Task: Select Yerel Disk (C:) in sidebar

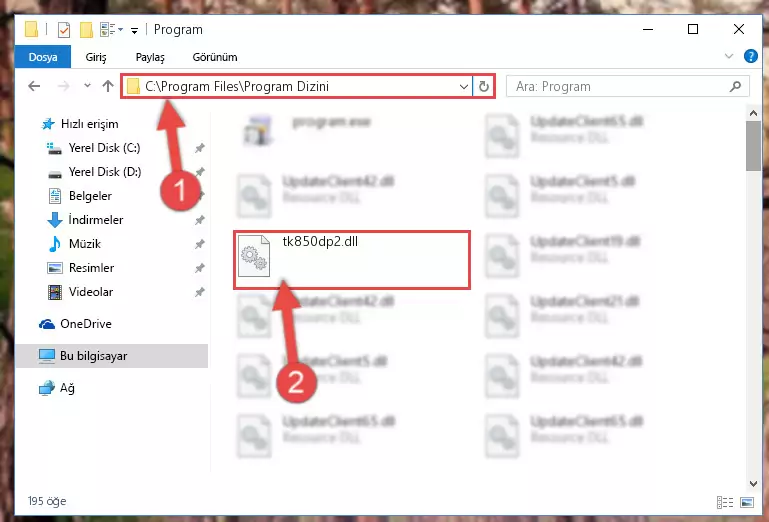Action: point(104,148)
